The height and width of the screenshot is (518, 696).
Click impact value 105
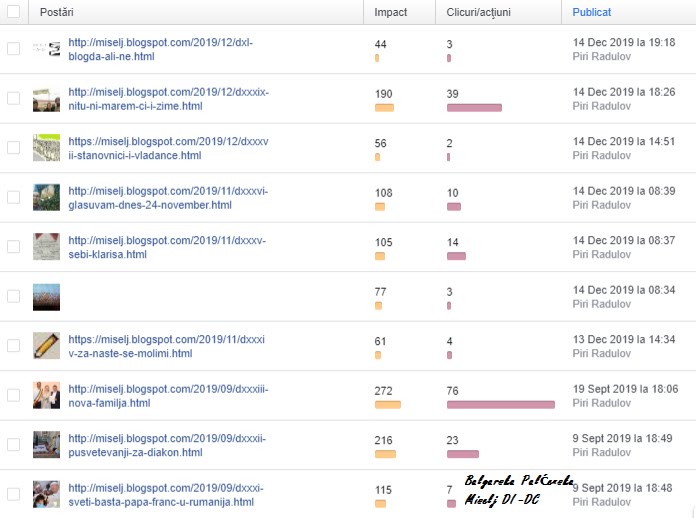tap(384, 242)
